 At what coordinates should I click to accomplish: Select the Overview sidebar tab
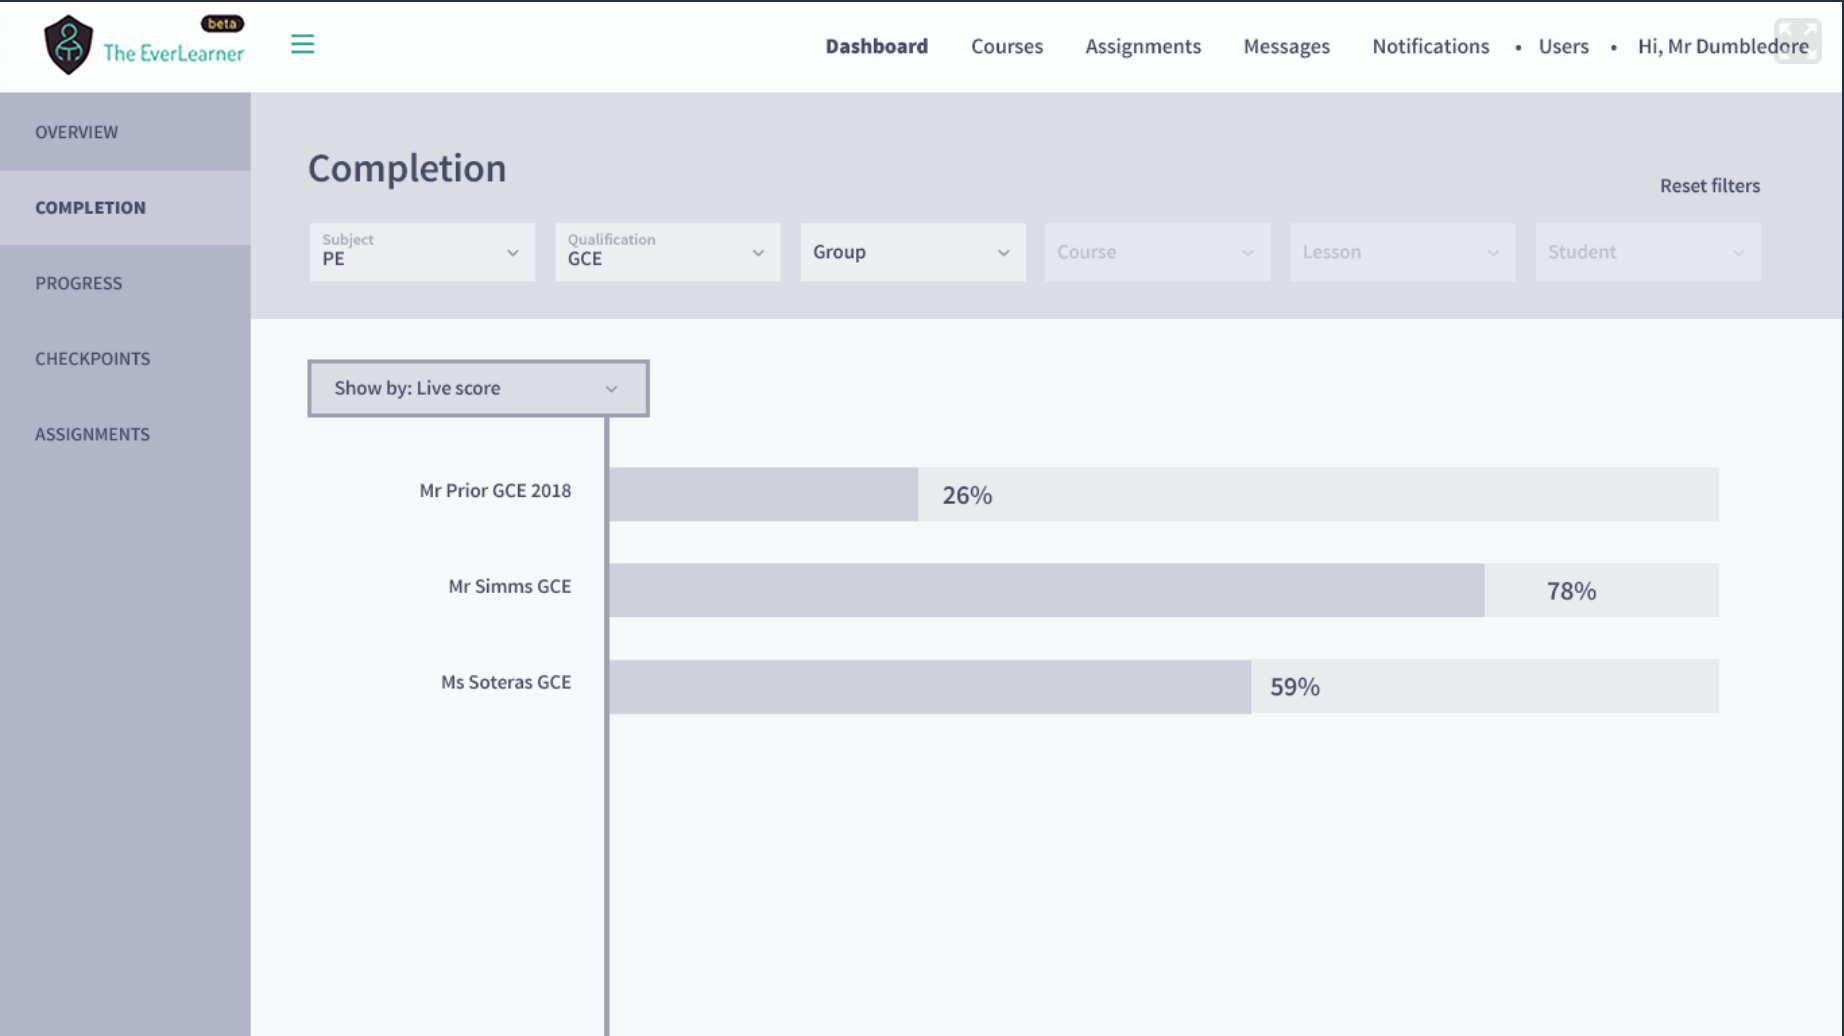tap(125, 132)
